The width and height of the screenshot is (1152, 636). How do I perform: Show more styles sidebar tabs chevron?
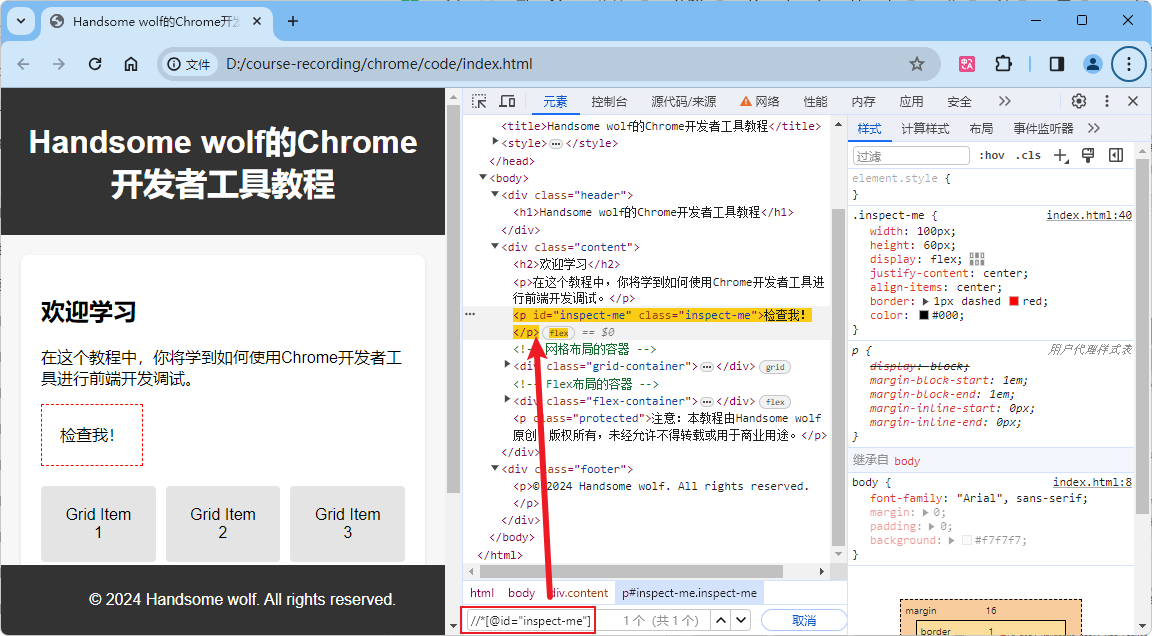pos(1094,129)
